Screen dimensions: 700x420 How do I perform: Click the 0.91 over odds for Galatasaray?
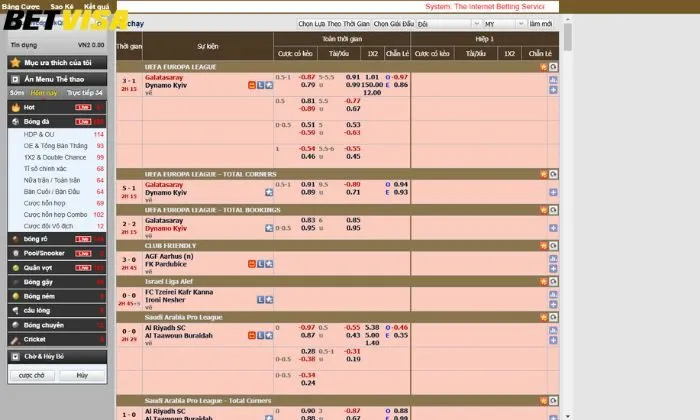(353, 77)
